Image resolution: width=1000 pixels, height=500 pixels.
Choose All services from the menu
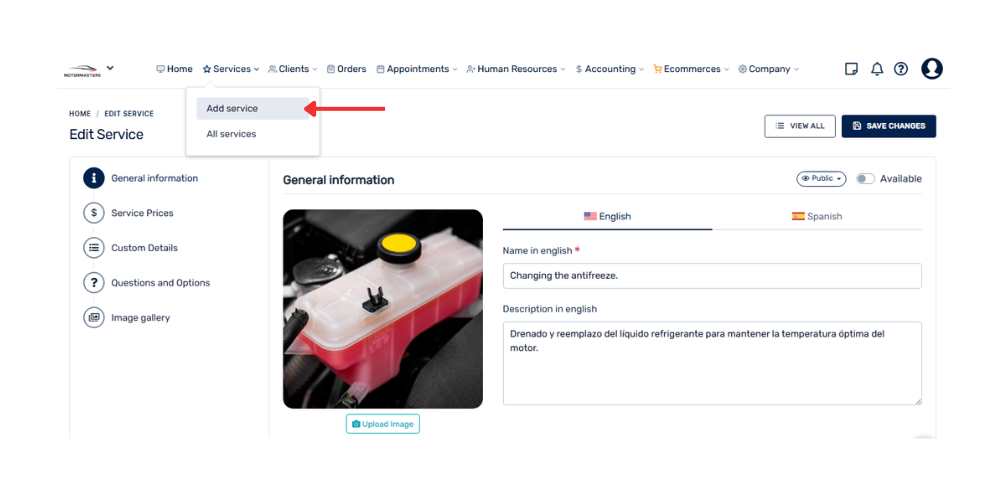231,134
